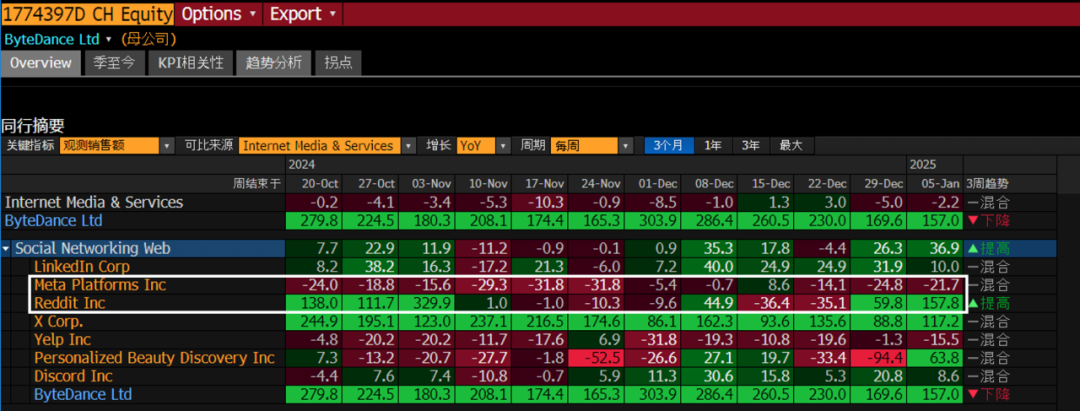Image resolution: width=1080 pixels, height=411 pixels.
Task: Click Reddit Inc 329.9 value cell
Action: point(428,303)
